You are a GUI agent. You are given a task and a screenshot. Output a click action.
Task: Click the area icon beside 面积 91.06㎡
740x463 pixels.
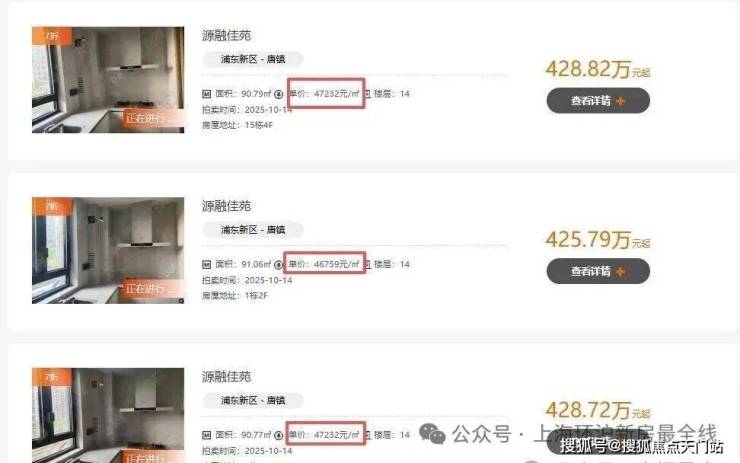[206, 264]
